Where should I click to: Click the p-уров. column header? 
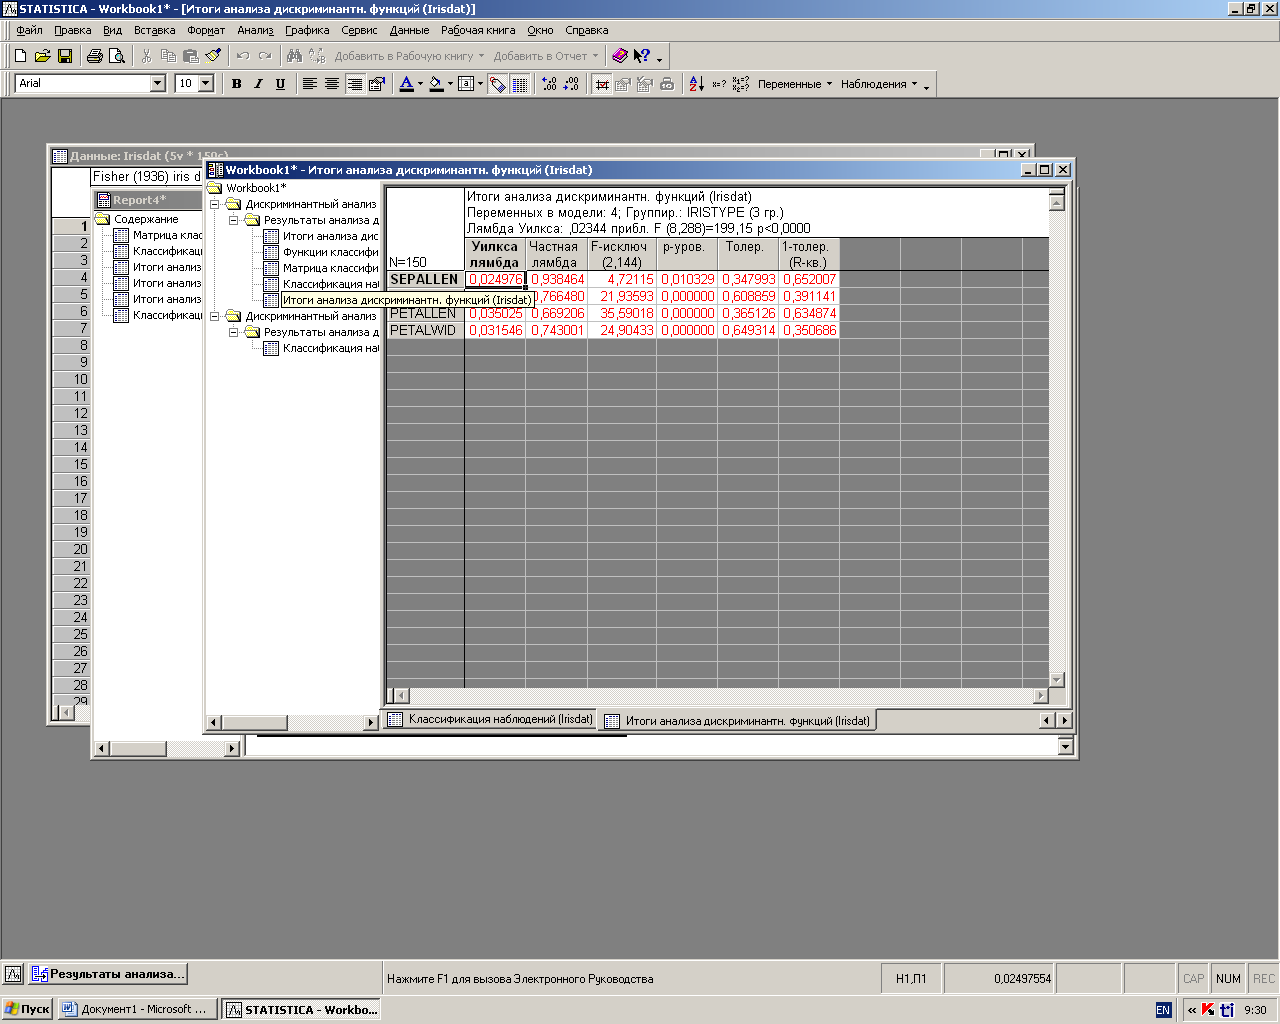point(686,254)
